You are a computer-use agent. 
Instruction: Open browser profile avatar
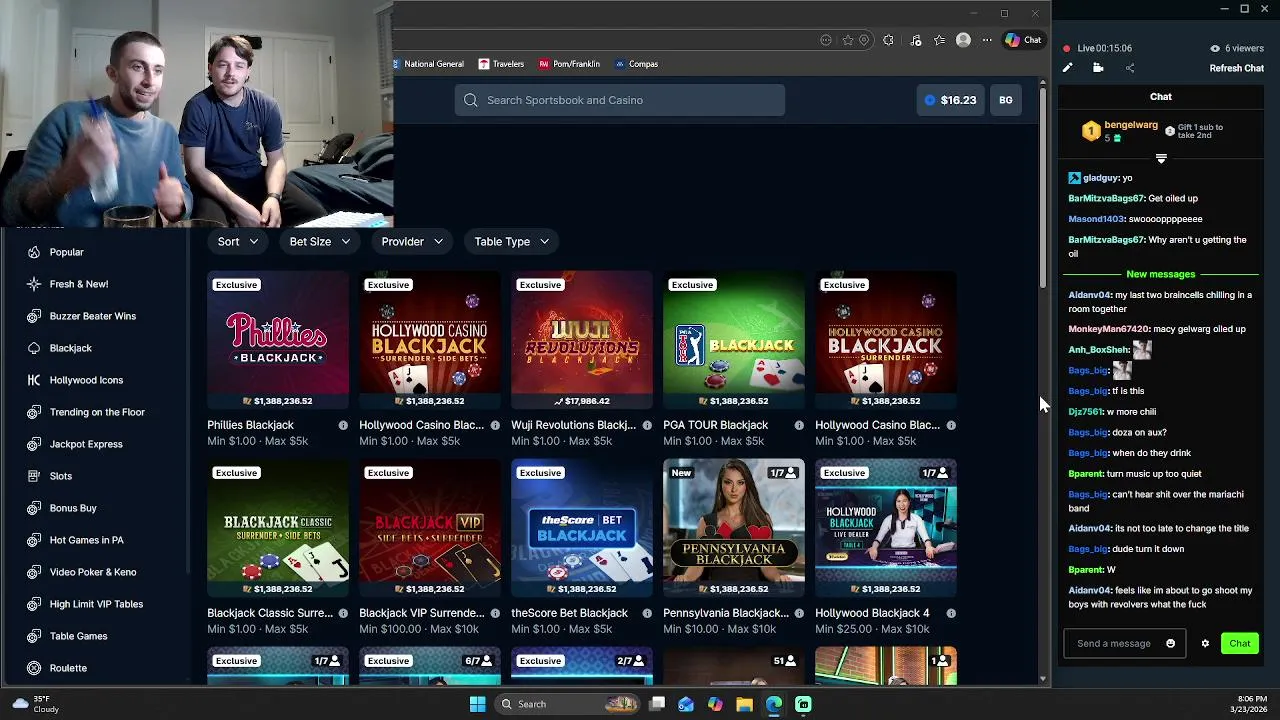pos(963,40)
